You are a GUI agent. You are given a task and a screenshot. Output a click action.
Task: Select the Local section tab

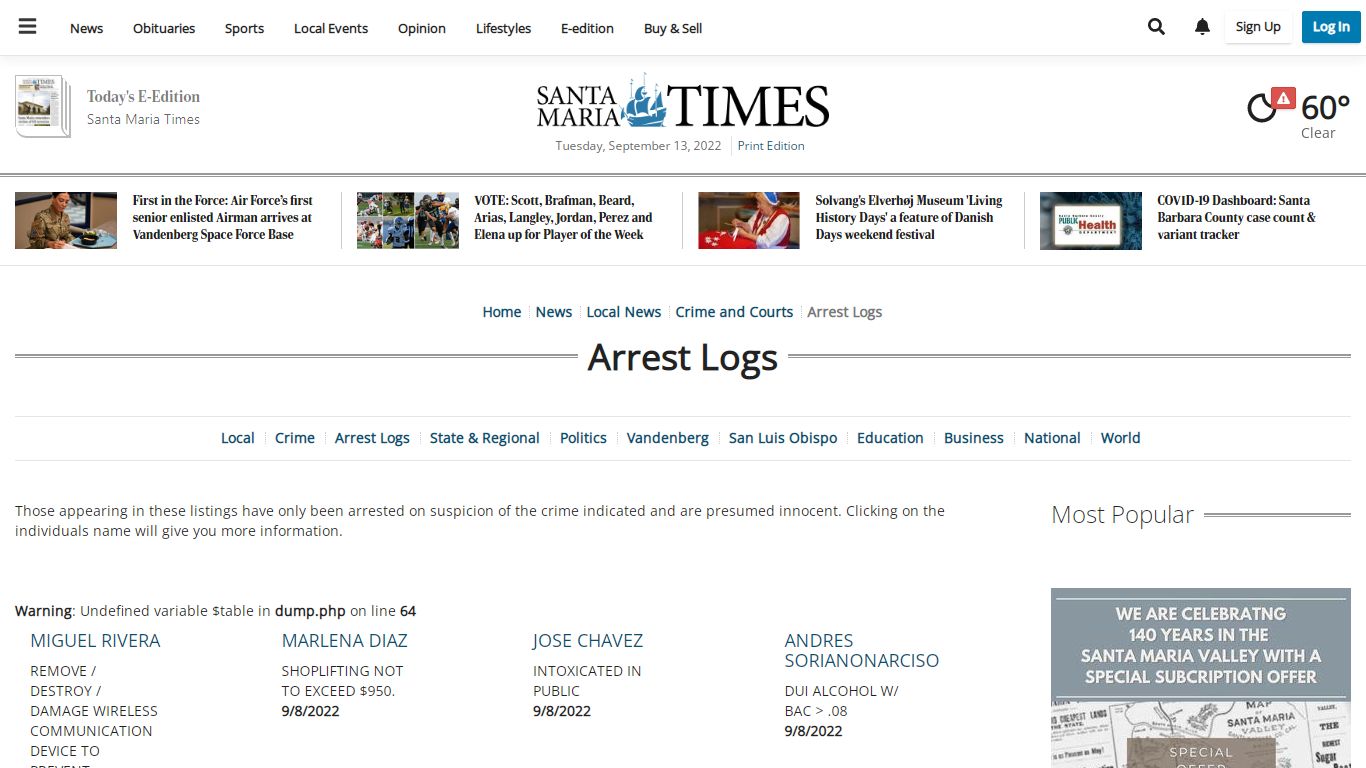[238, 438]
